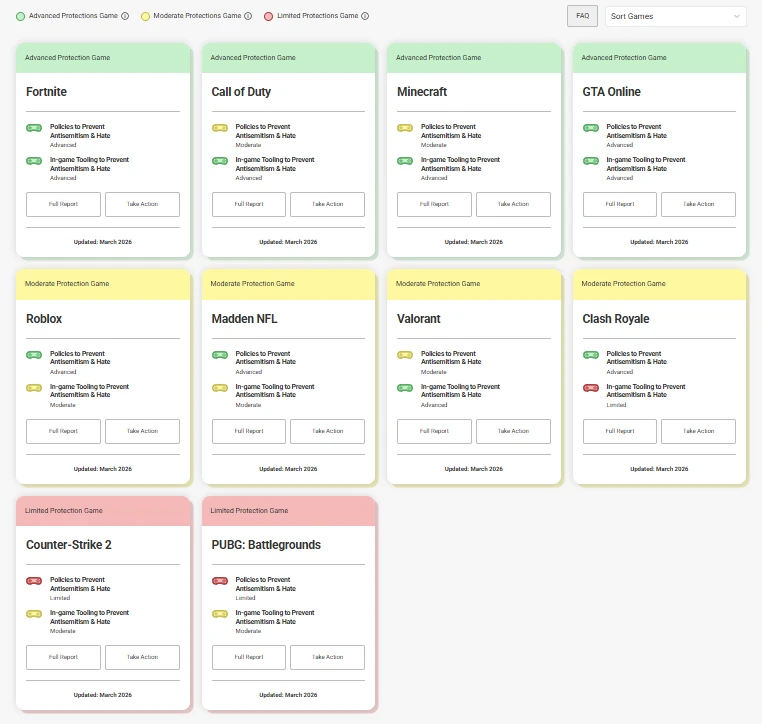Click the red Limited Protections legend circle
This screenshot has height=724, width=762.
pos(268,16)
